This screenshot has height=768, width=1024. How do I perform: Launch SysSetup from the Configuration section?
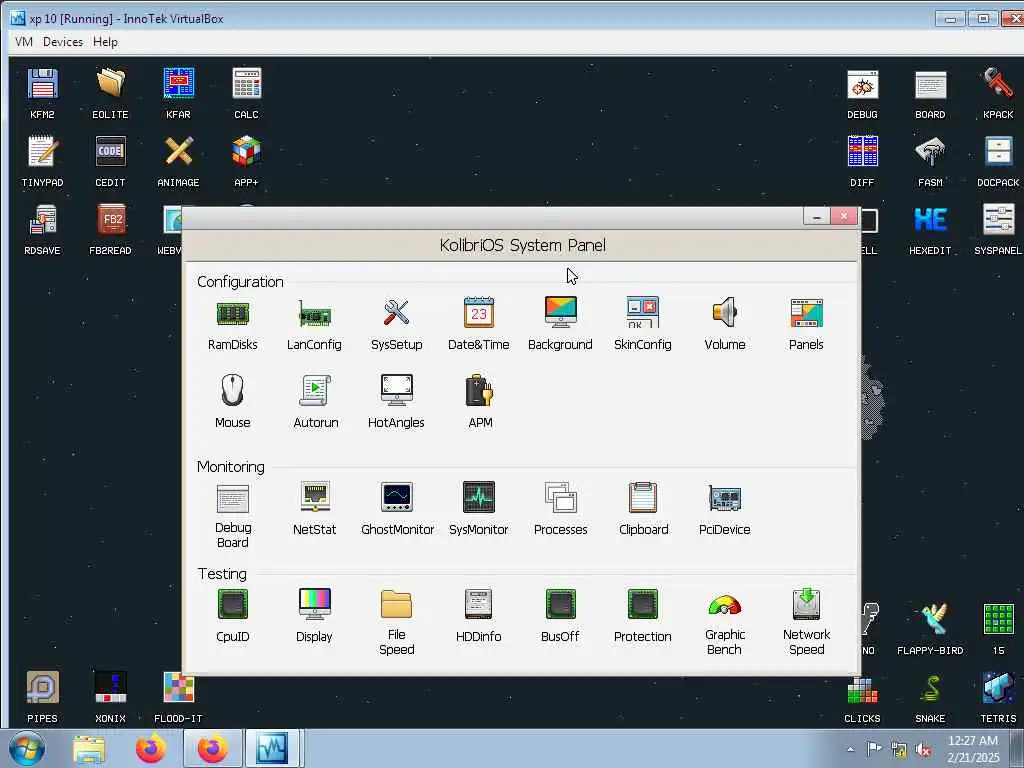pyautogui.click(x=396, y=325)
